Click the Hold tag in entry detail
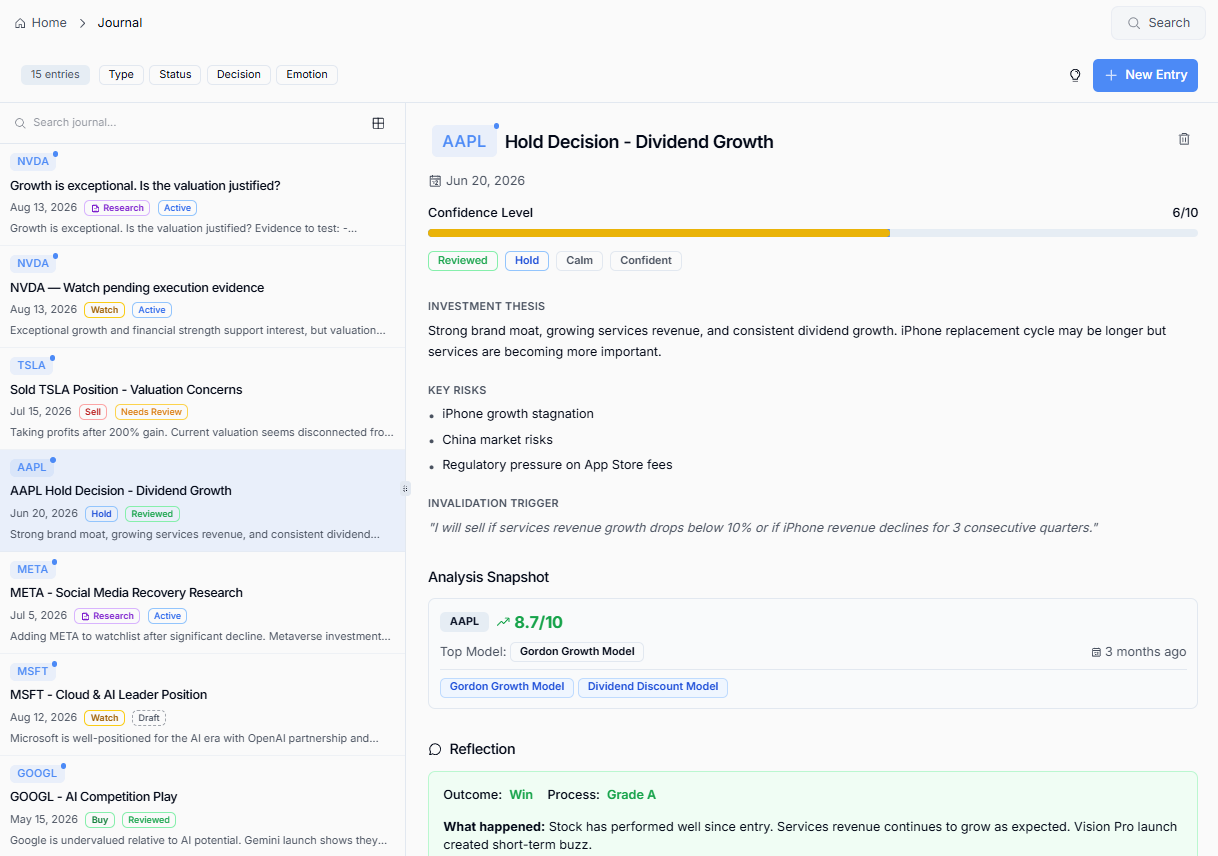This screenshot has height=856, width=1218. [x=527, y=260]
